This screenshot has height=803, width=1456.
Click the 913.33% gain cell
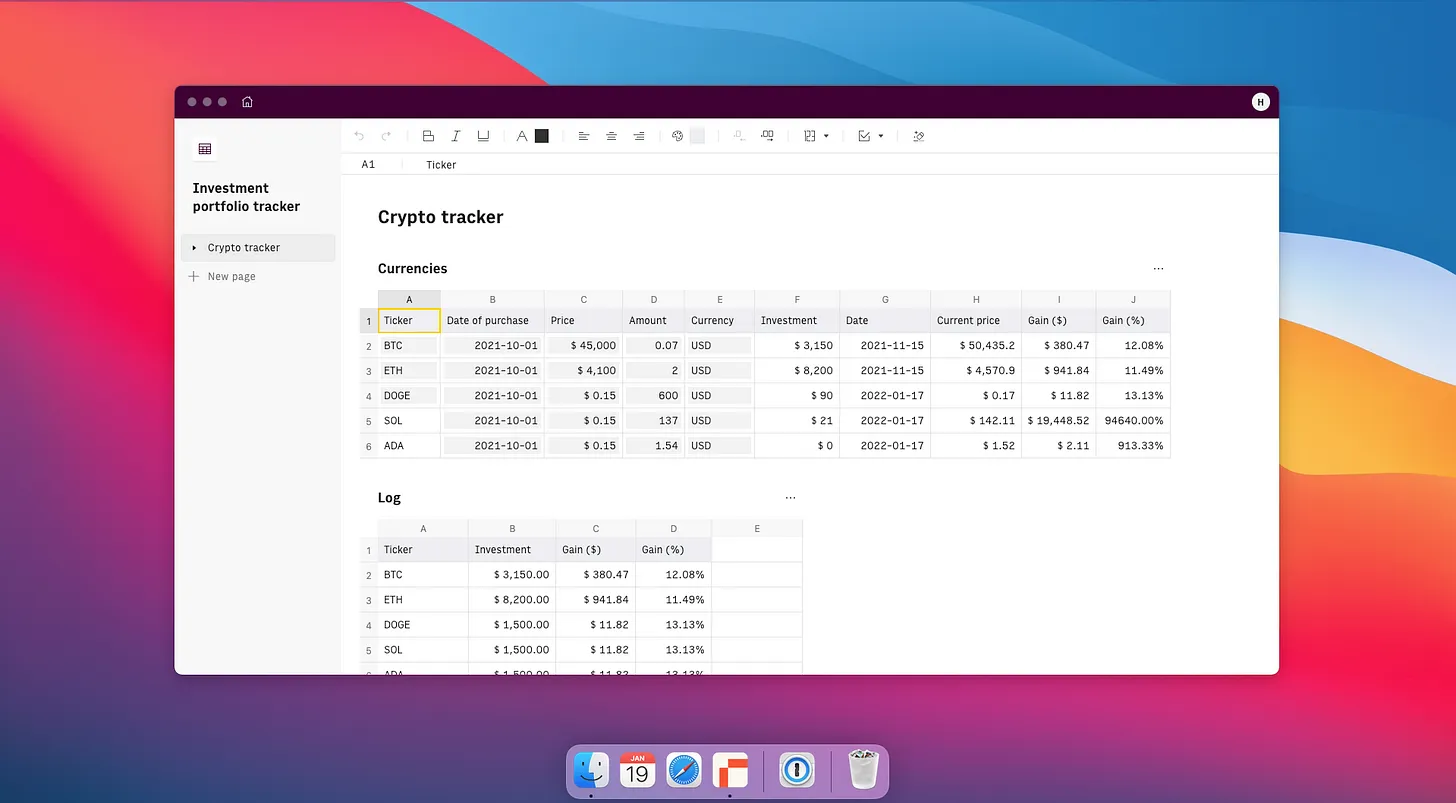pyautogui.click(x=1133, y=446)
